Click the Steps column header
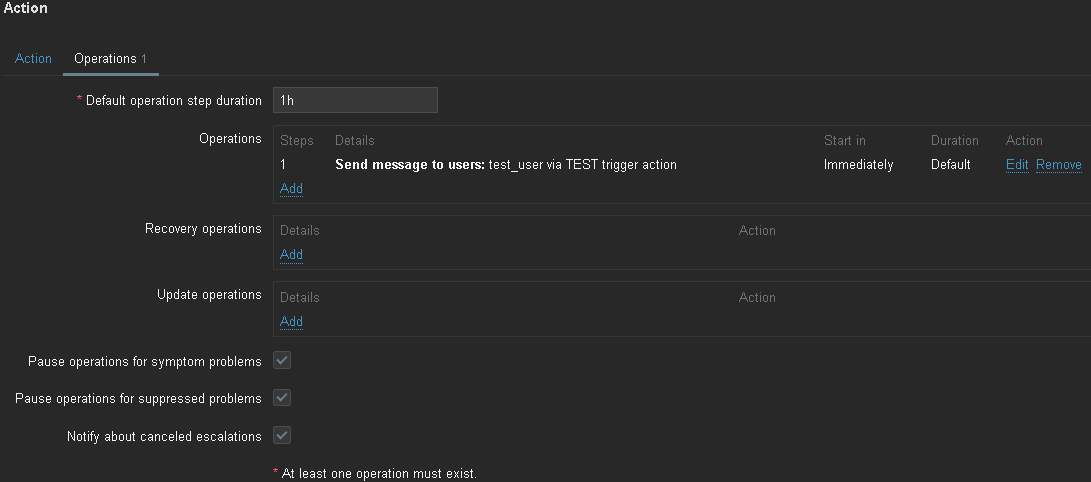 coord(296,141)
